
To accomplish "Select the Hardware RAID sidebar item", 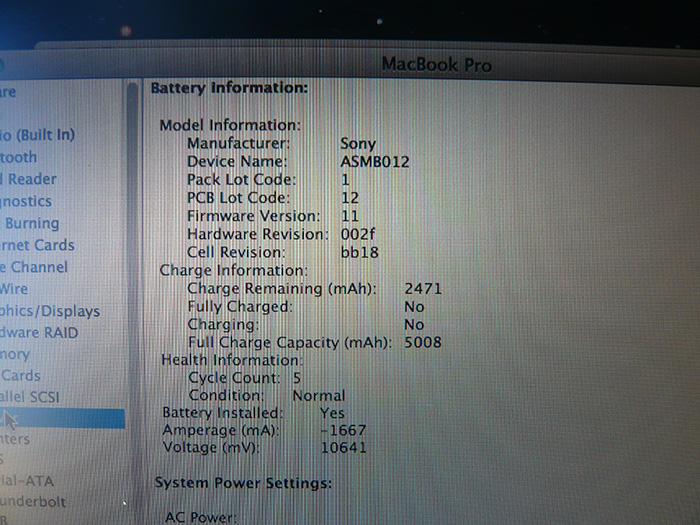I will 39,333.
